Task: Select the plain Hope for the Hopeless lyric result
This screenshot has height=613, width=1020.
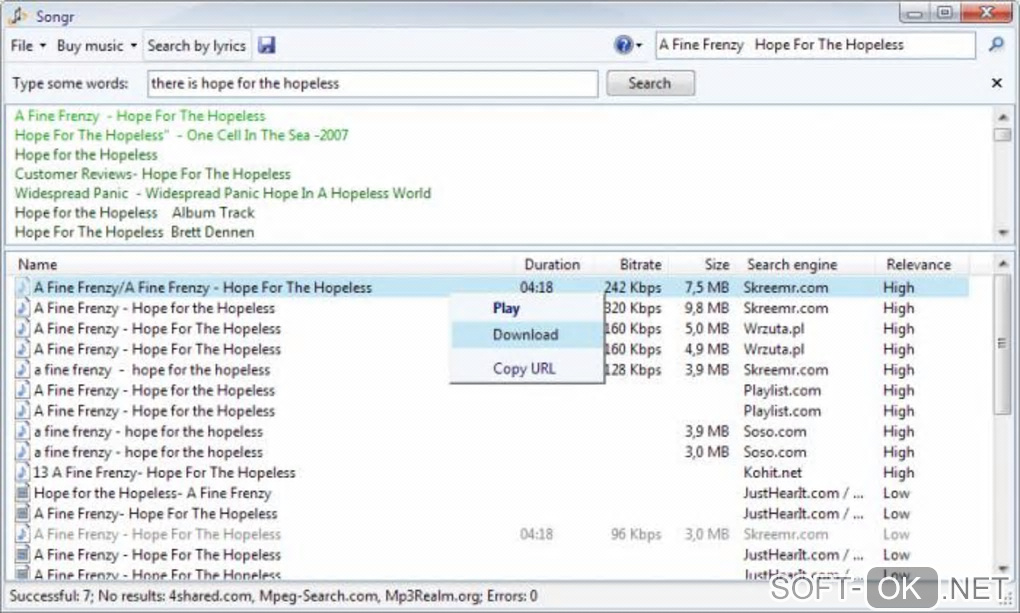Action: coord(86,155)
